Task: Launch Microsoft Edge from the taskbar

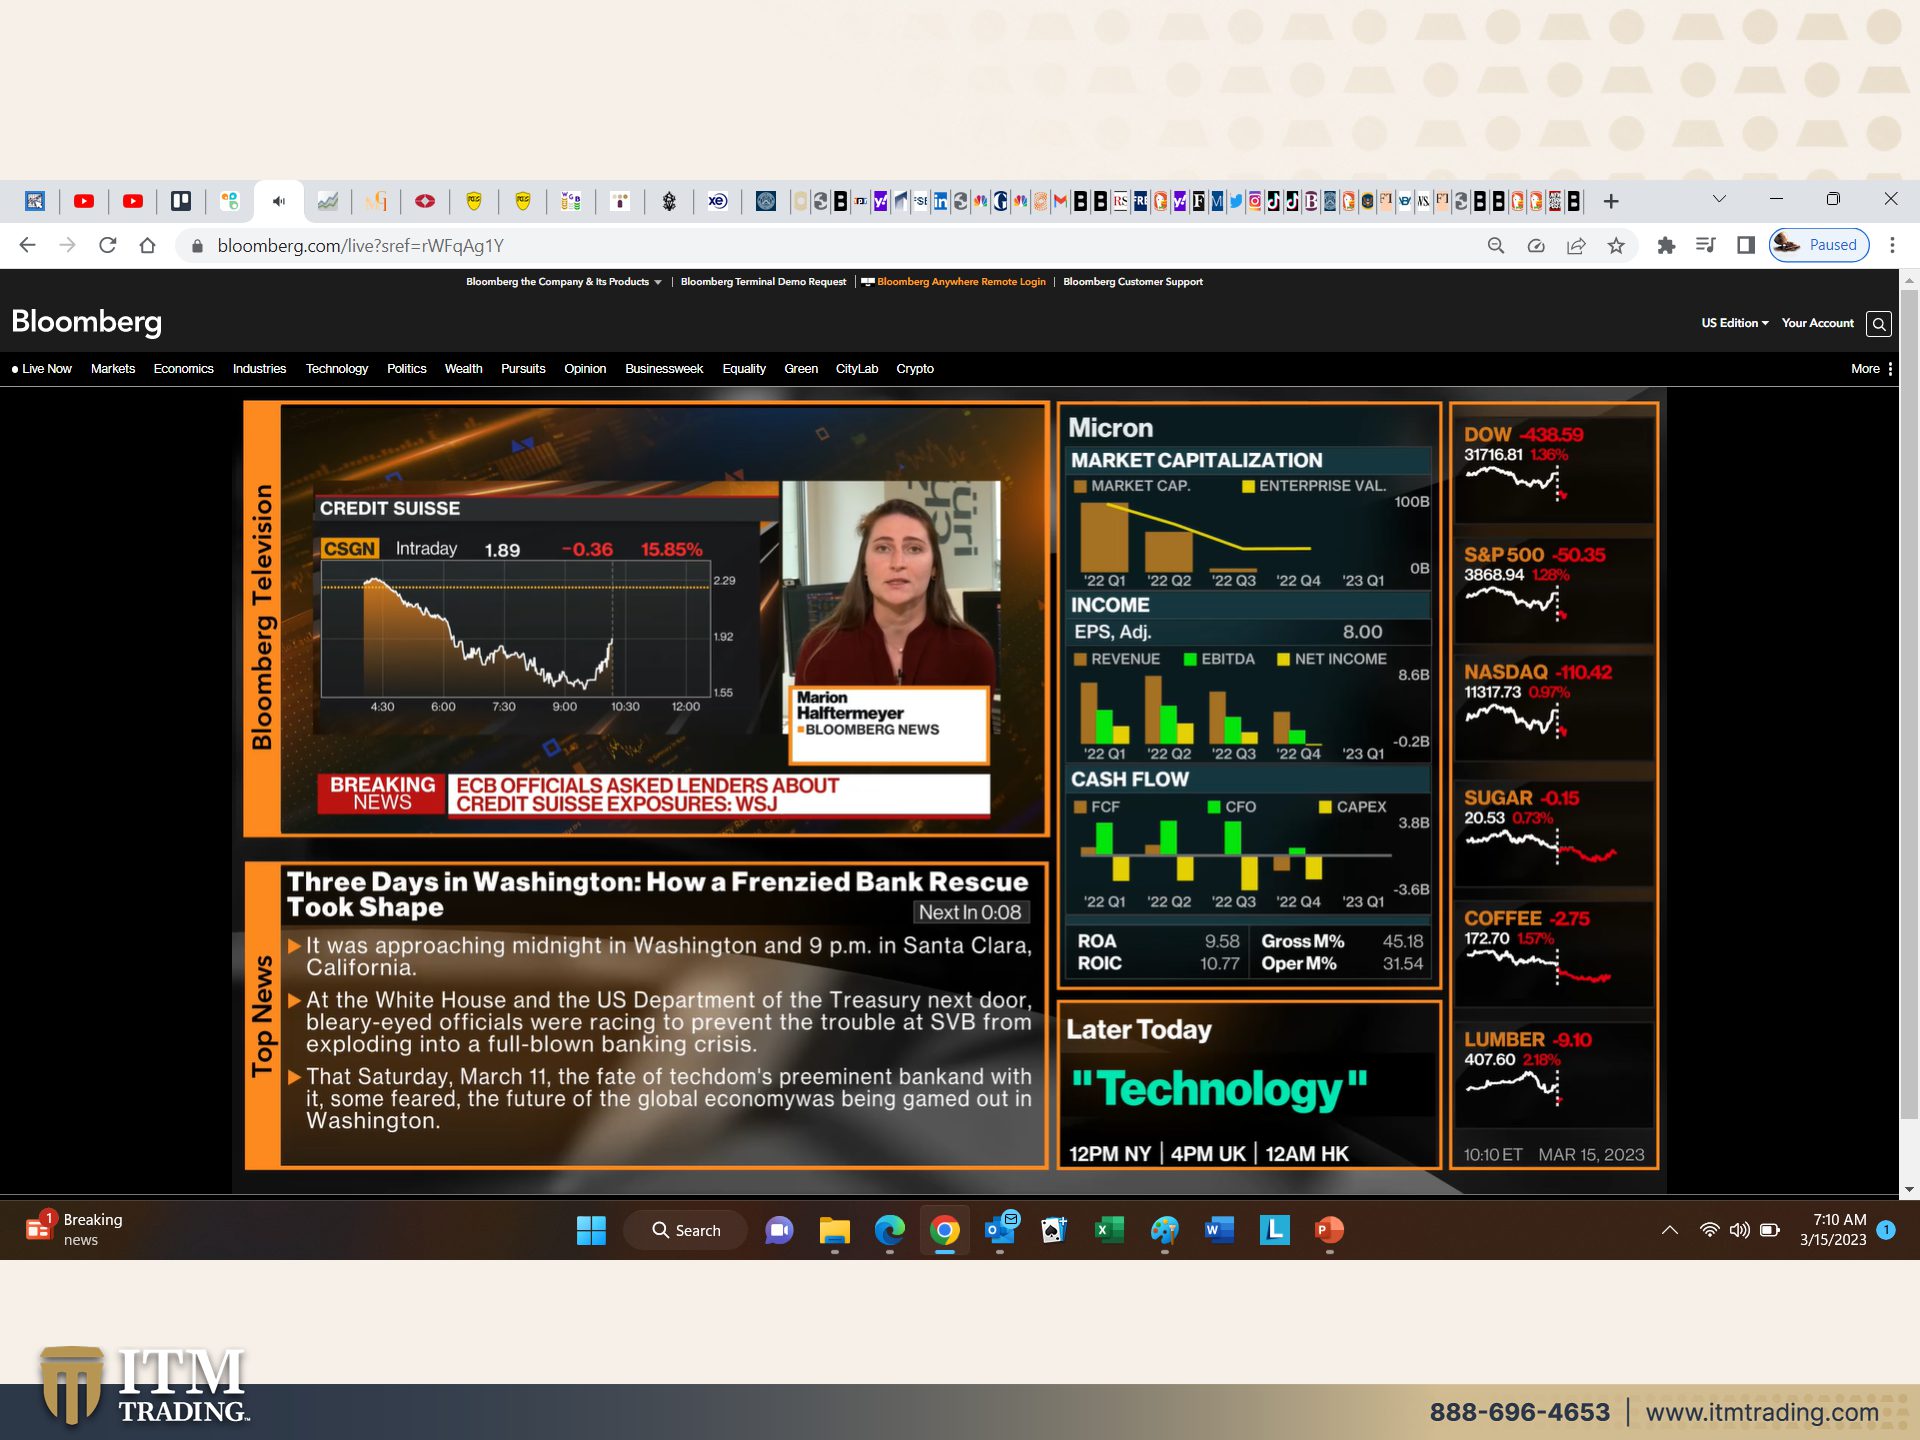Action: pyautogui.click(x=889, y=1230)
